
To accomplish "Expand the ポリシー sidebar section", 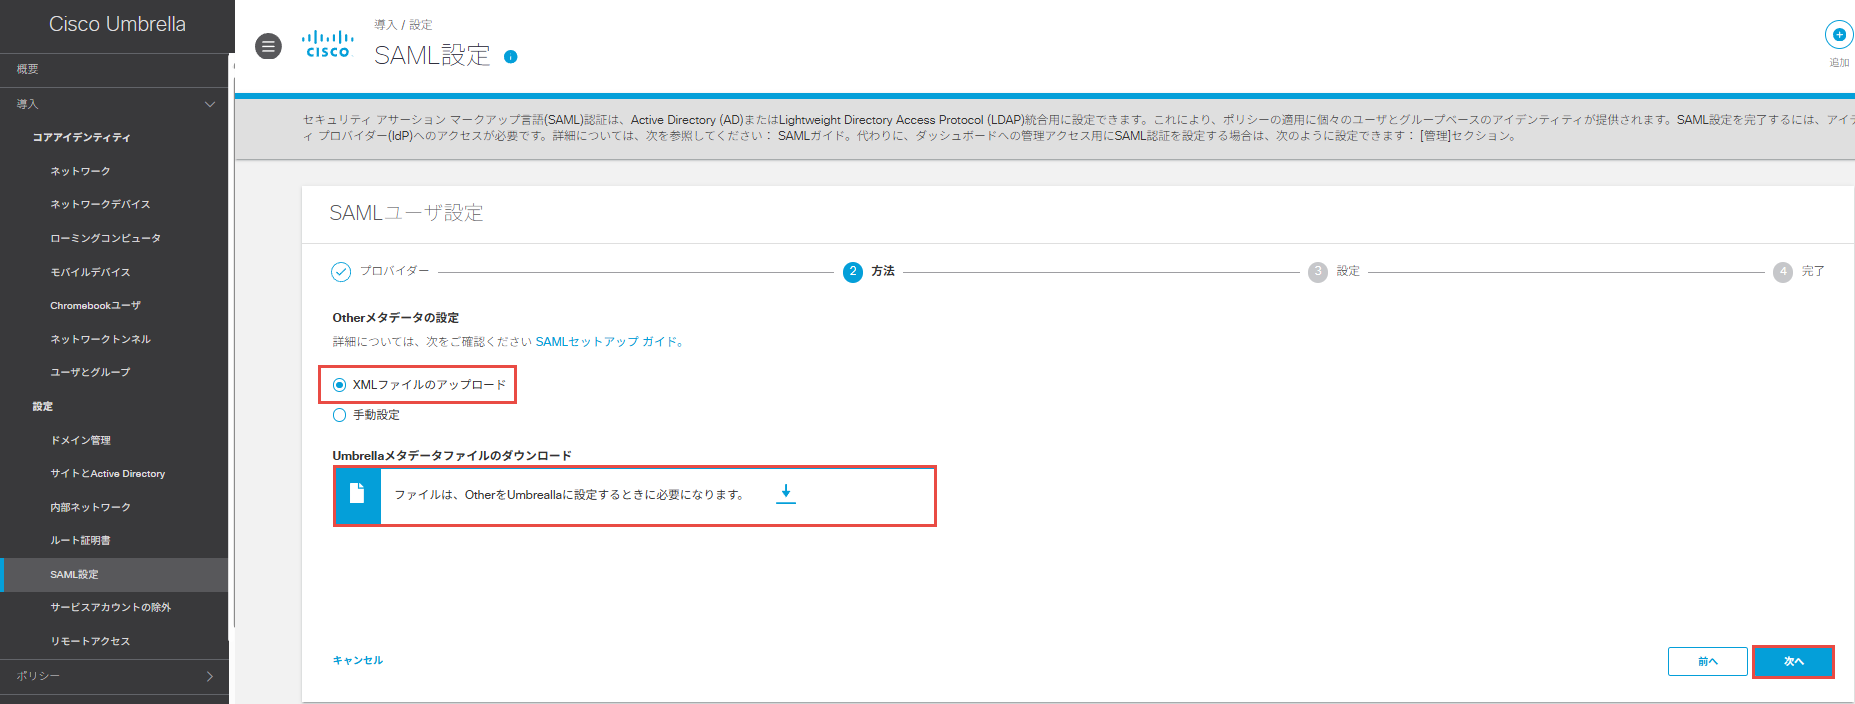I will point(209,676).
